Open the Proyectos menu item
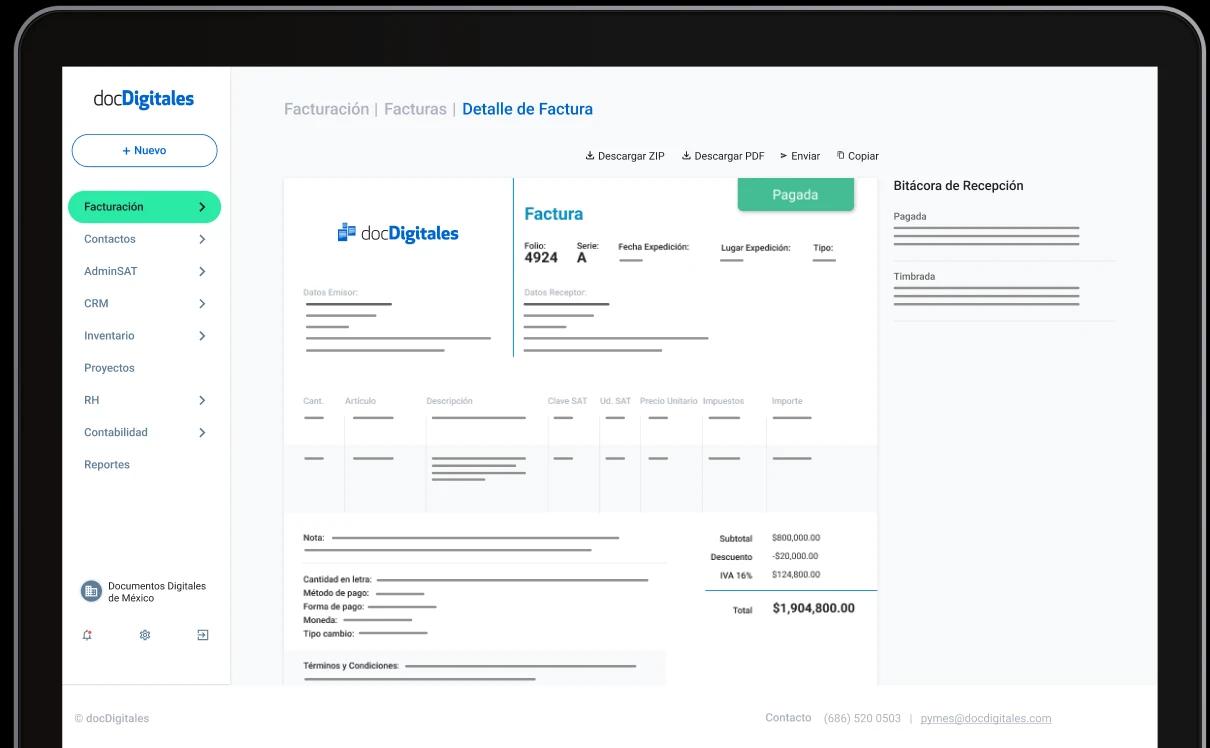Viewport: 1210px width, 748px height. [x=109, y=368]
